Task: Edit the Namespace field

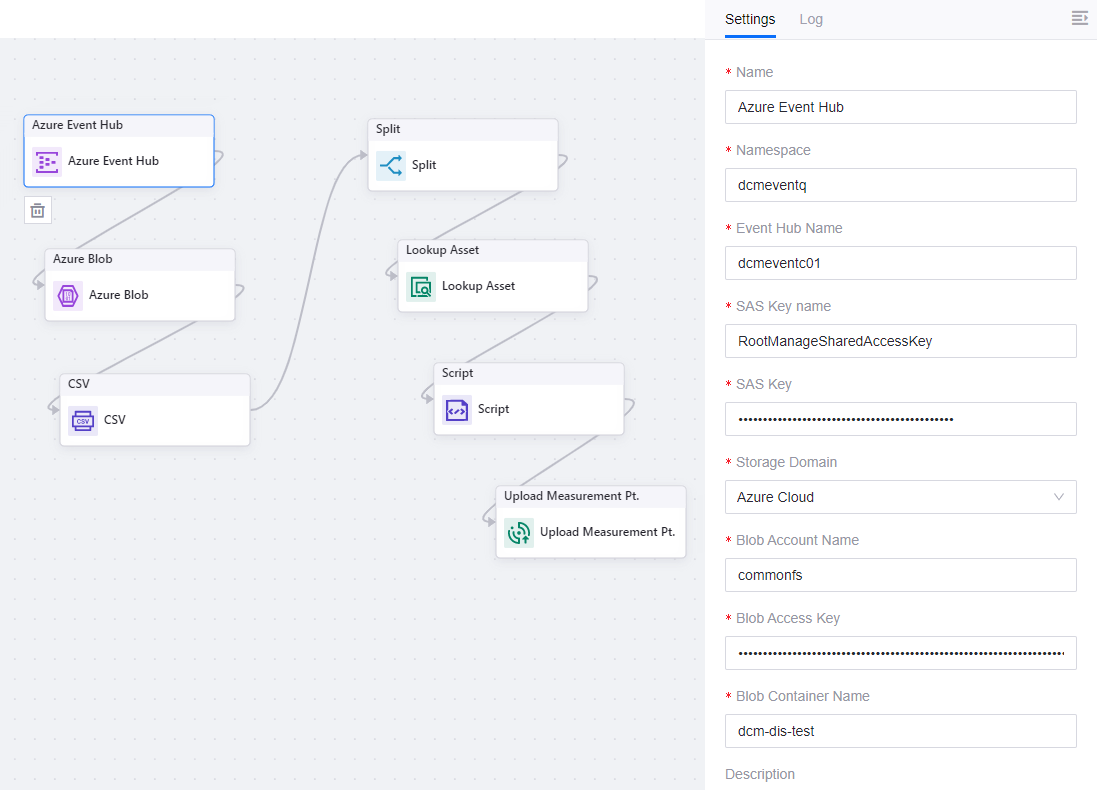Action: click(x=900, y=185)
